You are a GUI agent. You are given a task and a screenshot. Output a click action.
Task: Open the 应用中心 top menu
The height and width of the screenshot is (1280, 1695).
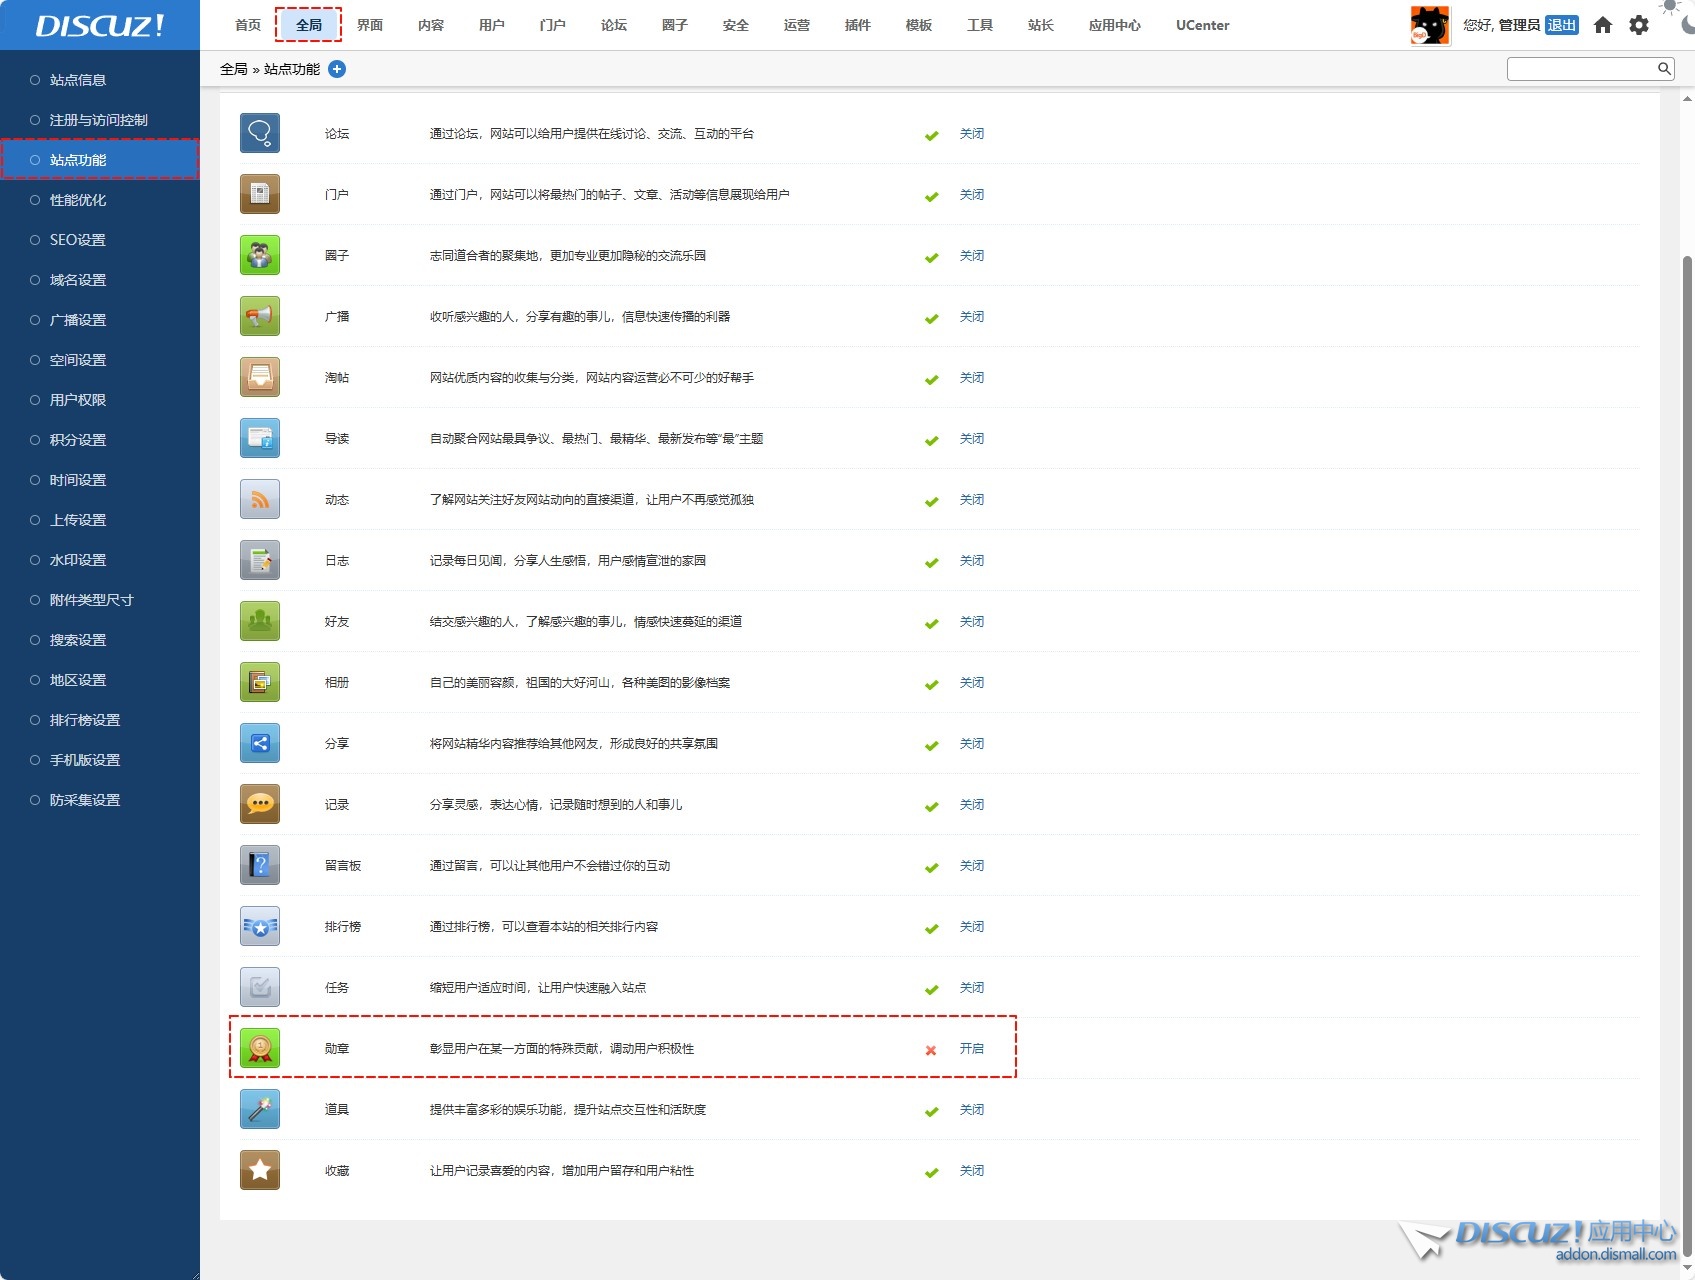tap(1114, 25)
